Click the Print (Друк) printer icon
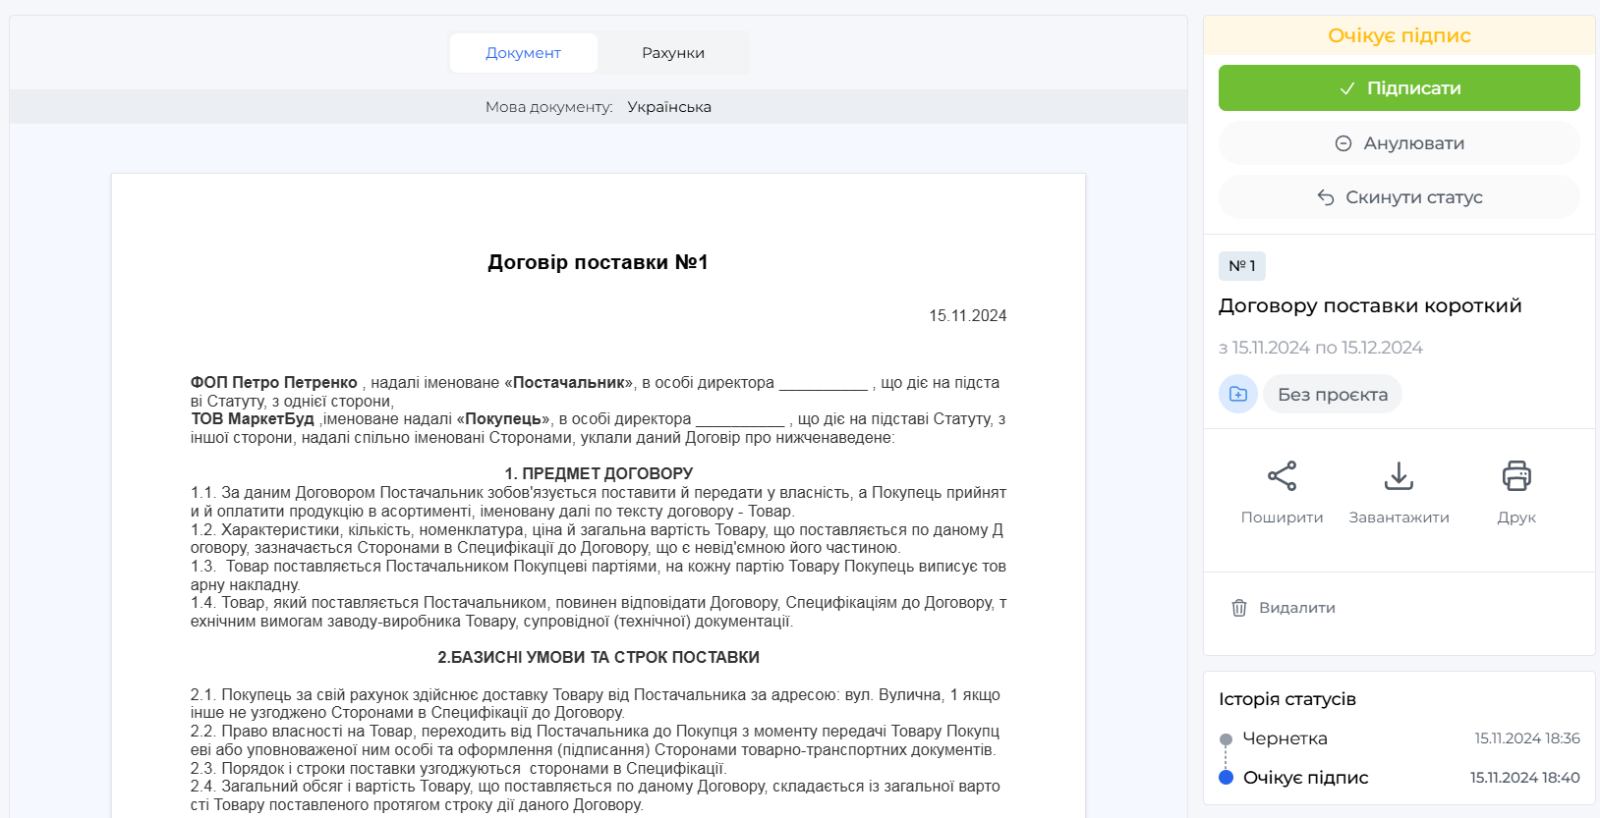The width and height of the screenshot is (1600, 818). point(1516,476)
